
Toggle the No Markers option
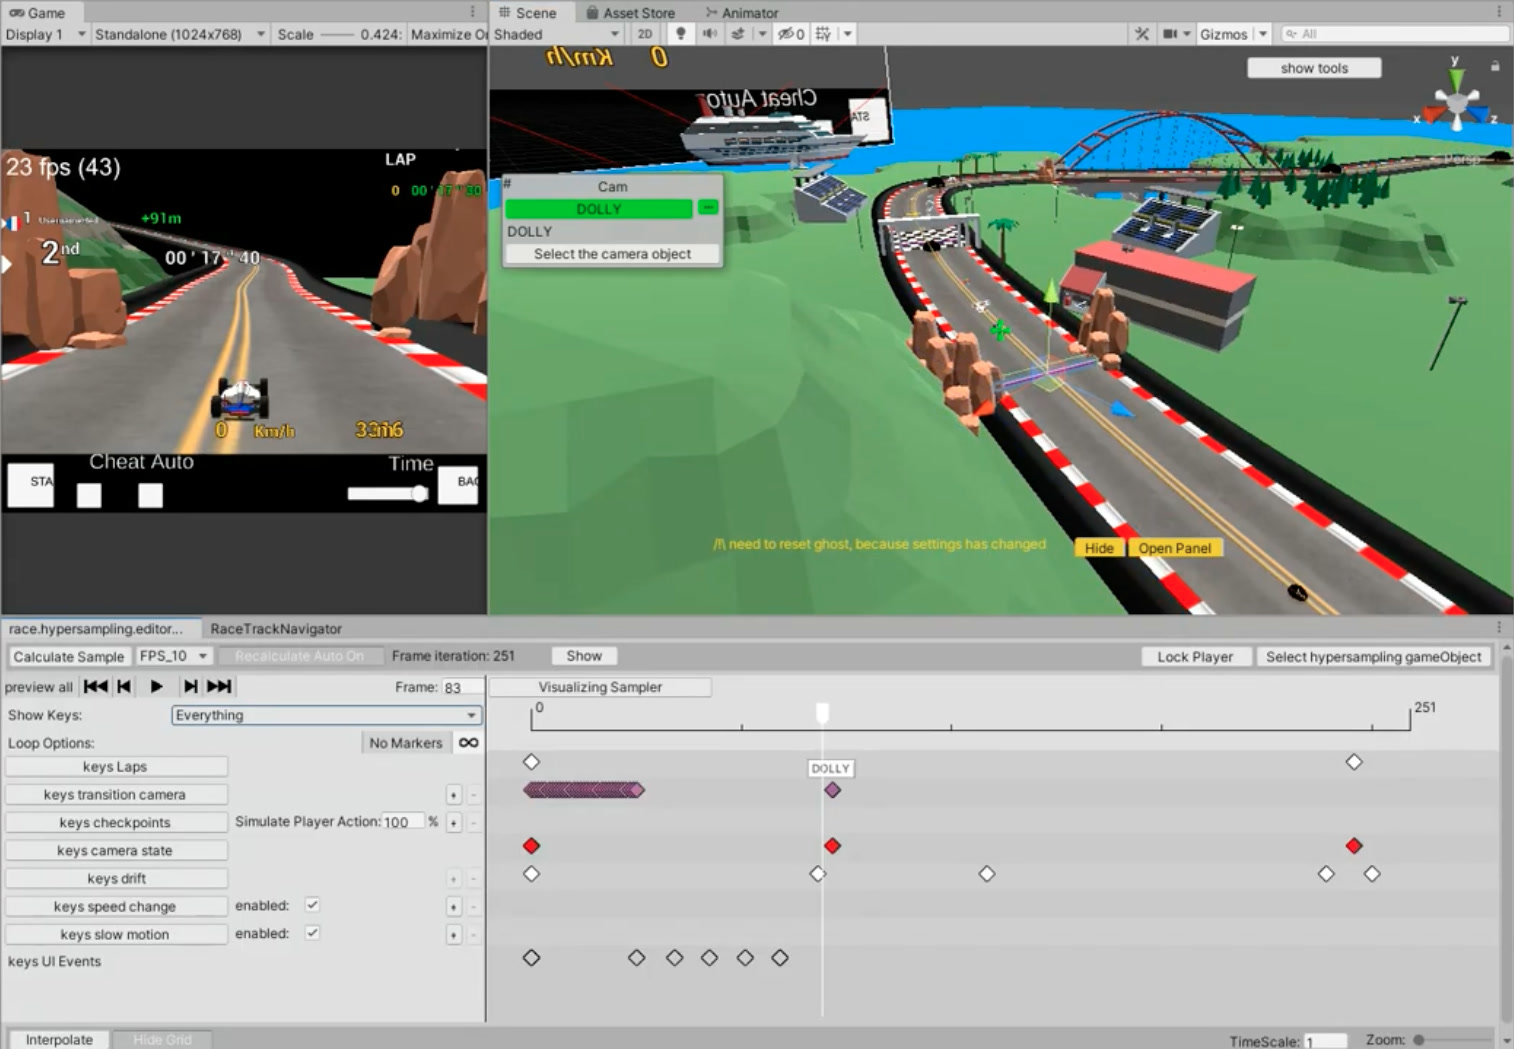coord(405,743)
